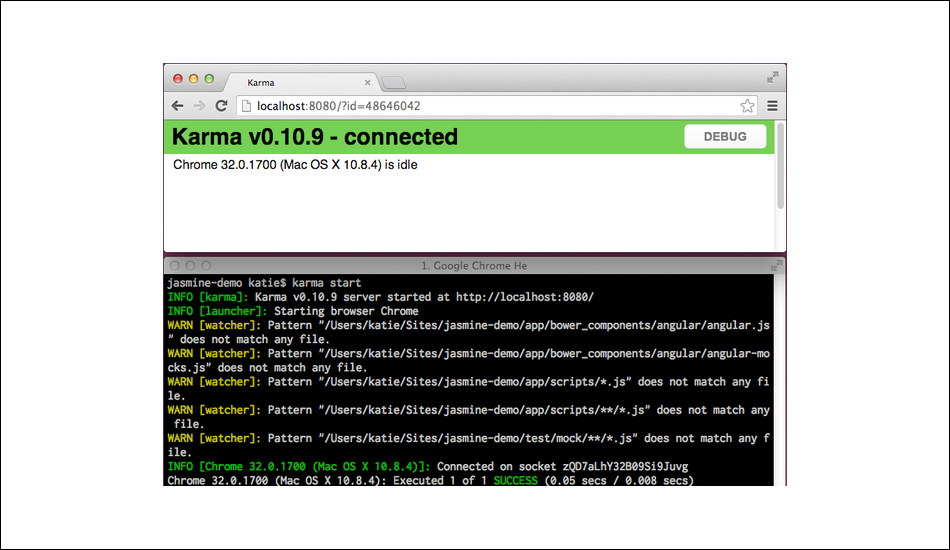Open Chrome's hamburger menu
The height and width of the screenshot is (550, 950).
tap(772, 106)
